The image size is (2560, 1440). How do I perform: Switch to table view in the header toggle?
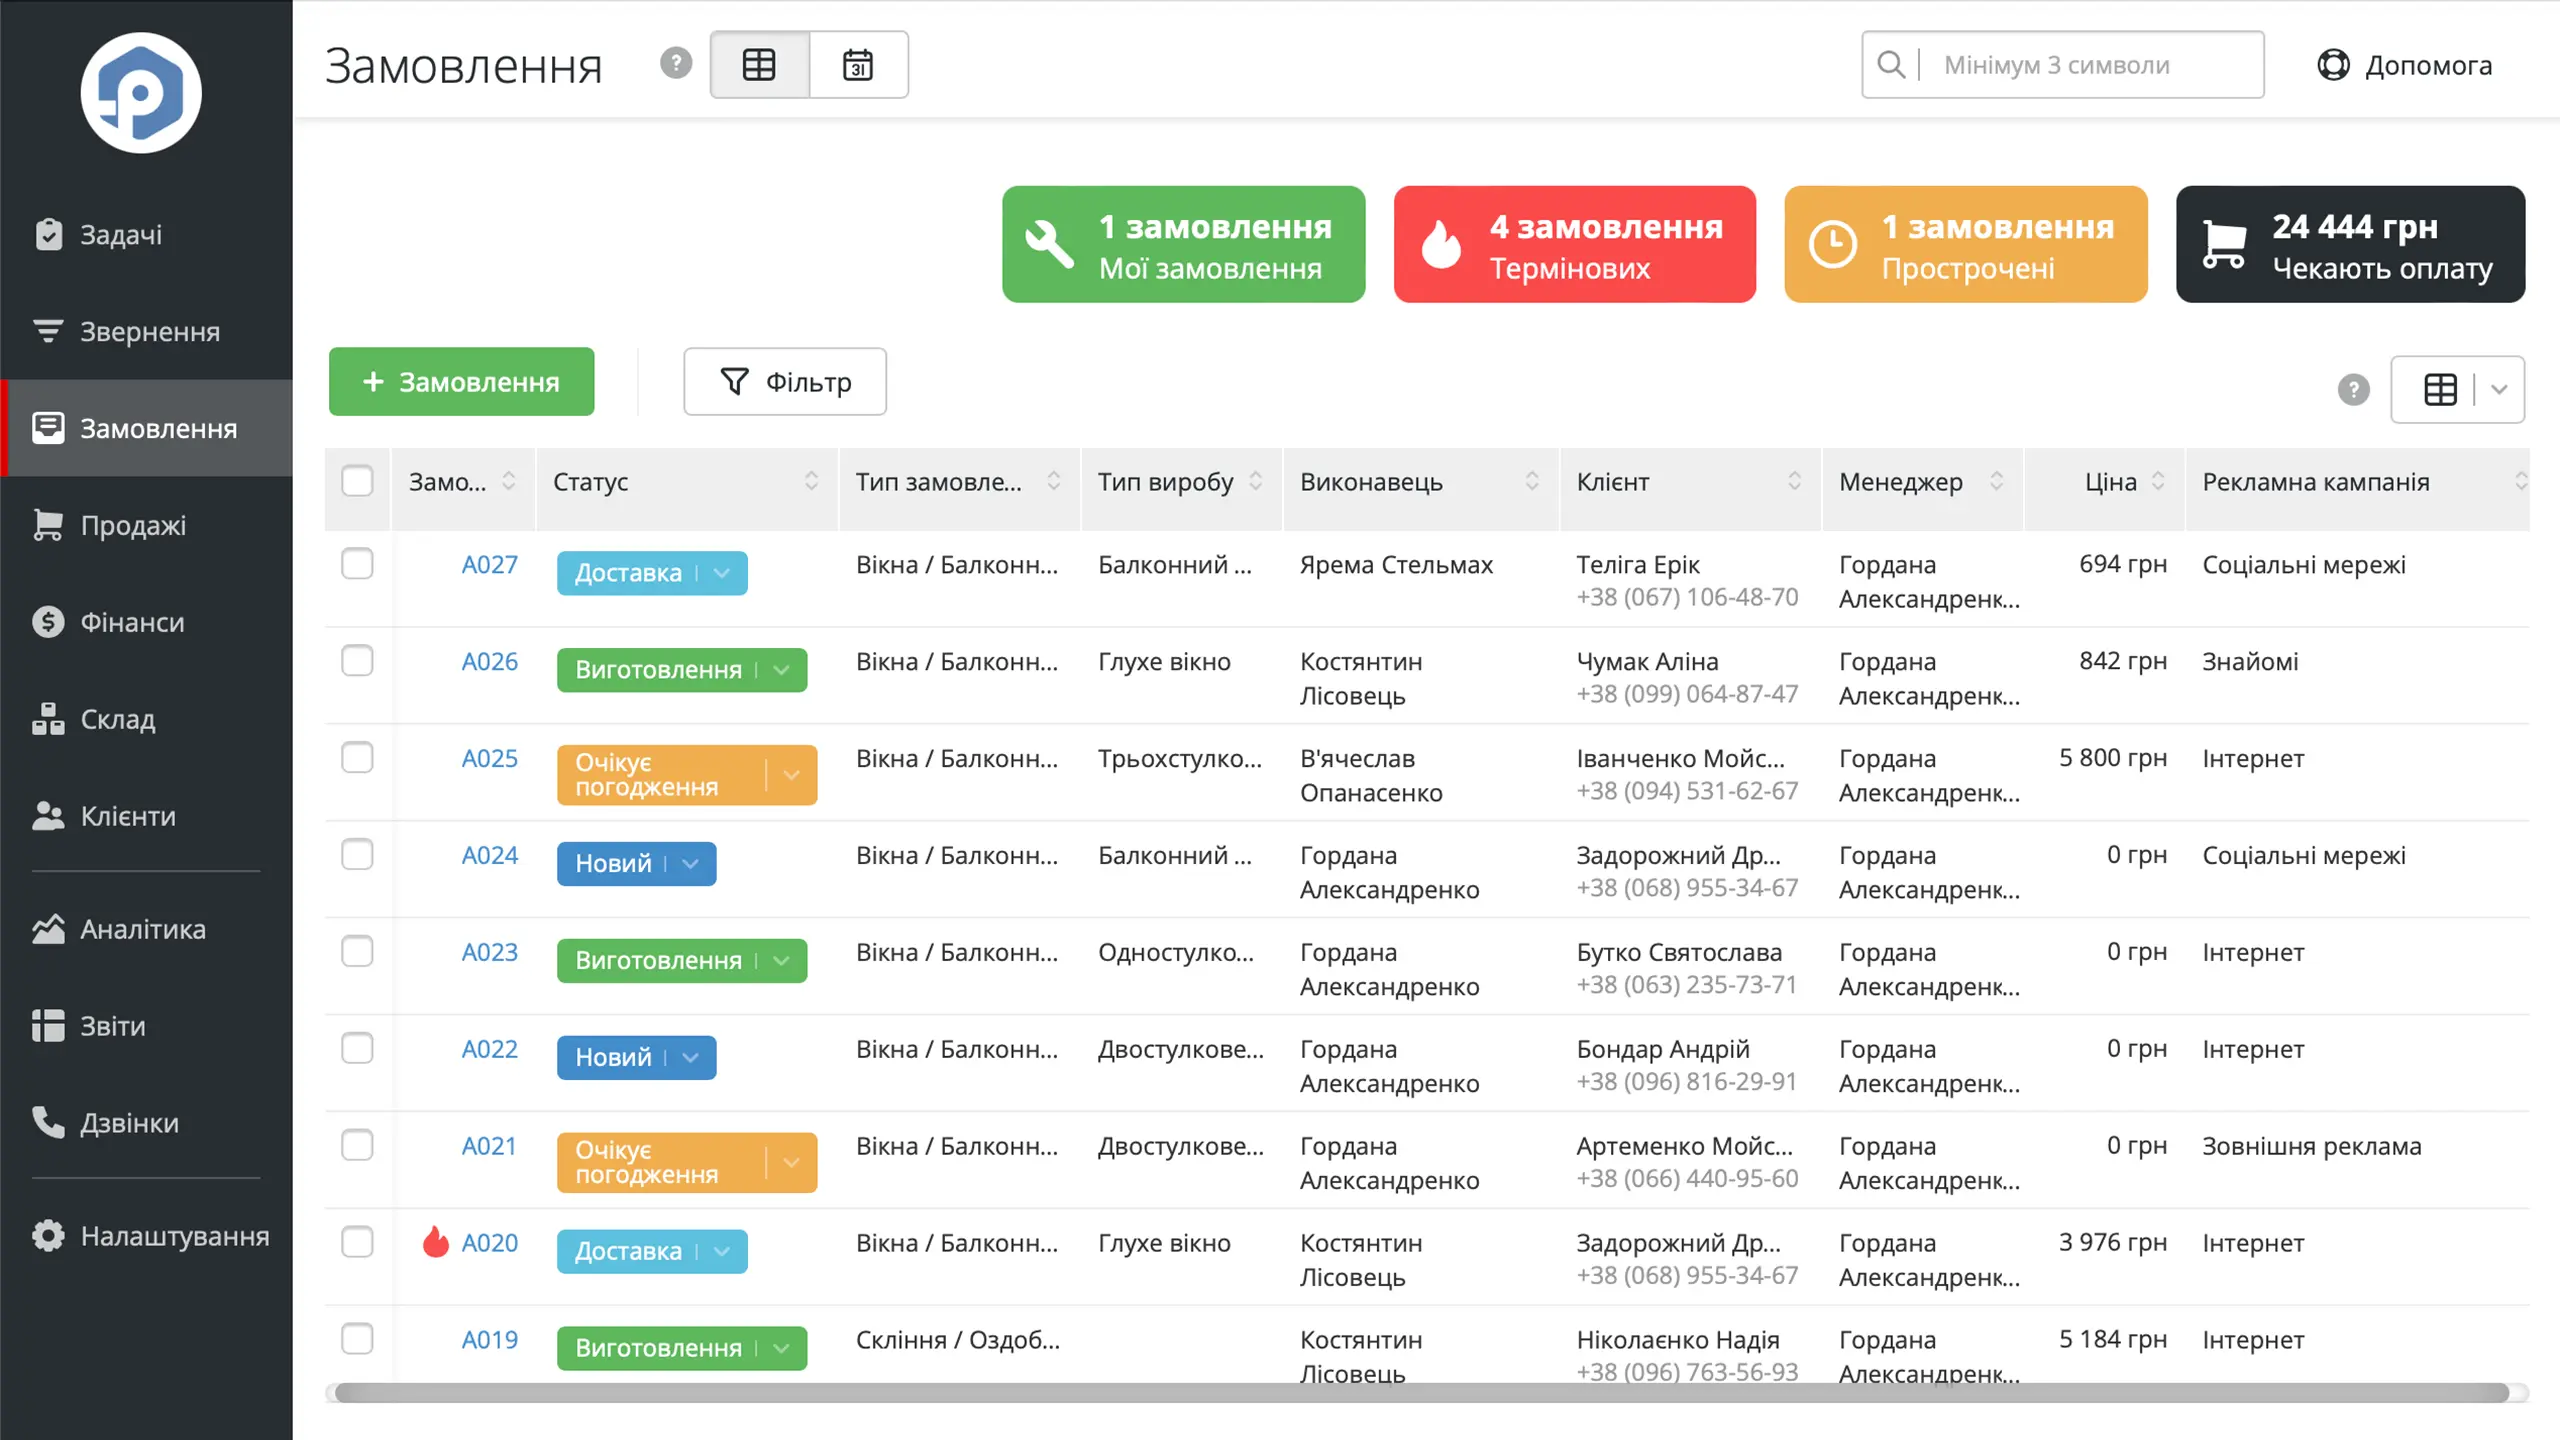click(759, 65)
